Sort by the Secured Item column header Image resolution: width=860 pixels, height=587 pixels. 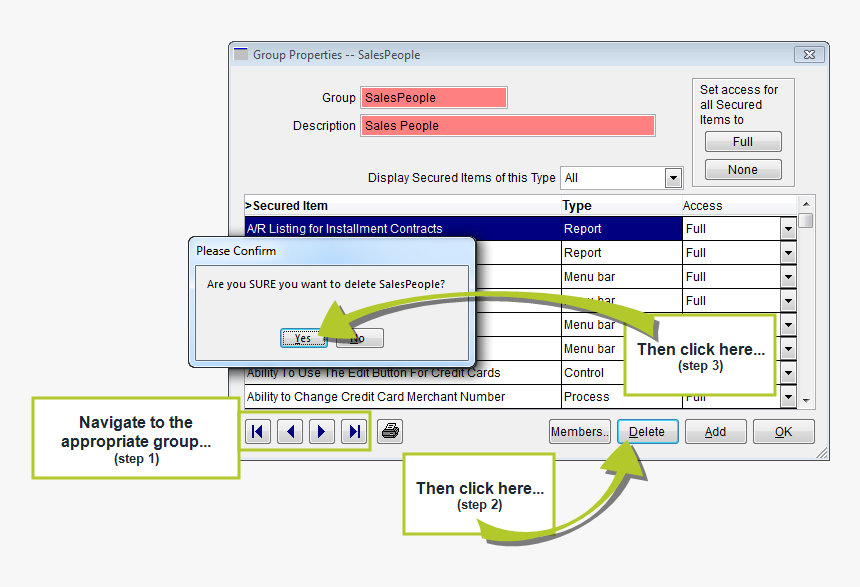click(403, 206)
